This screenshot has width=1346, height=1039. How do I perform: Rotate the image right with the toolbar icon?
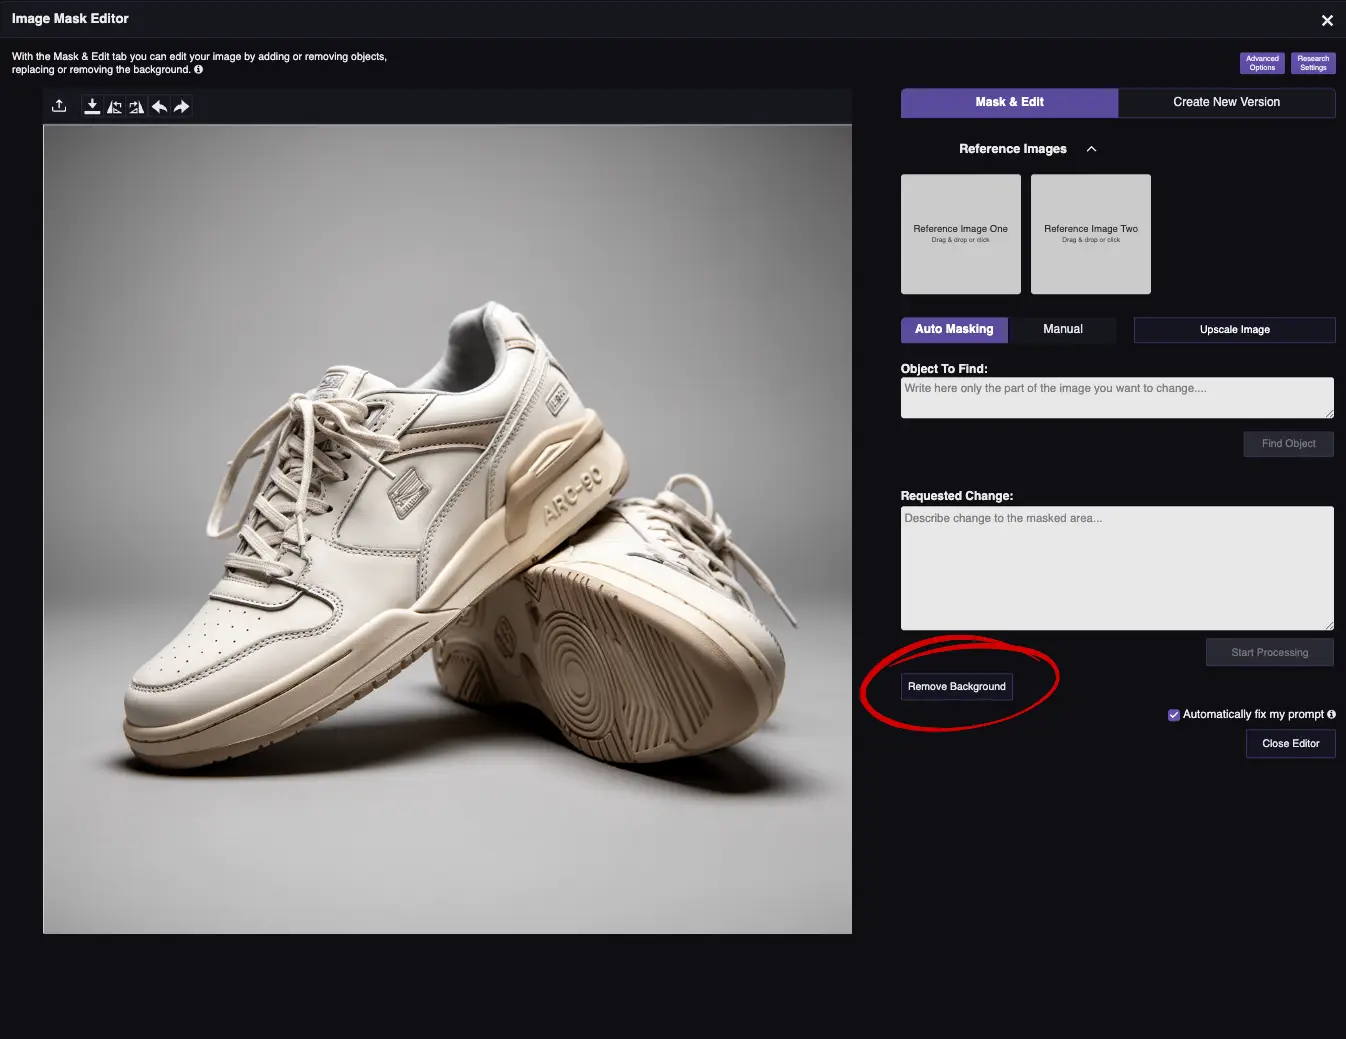pos(137,106)
